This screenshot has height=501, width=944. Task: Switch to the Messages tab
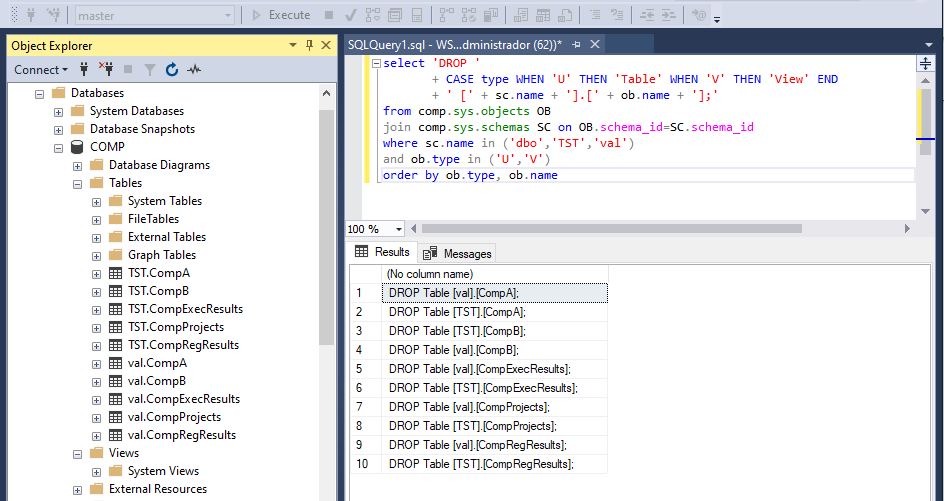pos(458,253)
